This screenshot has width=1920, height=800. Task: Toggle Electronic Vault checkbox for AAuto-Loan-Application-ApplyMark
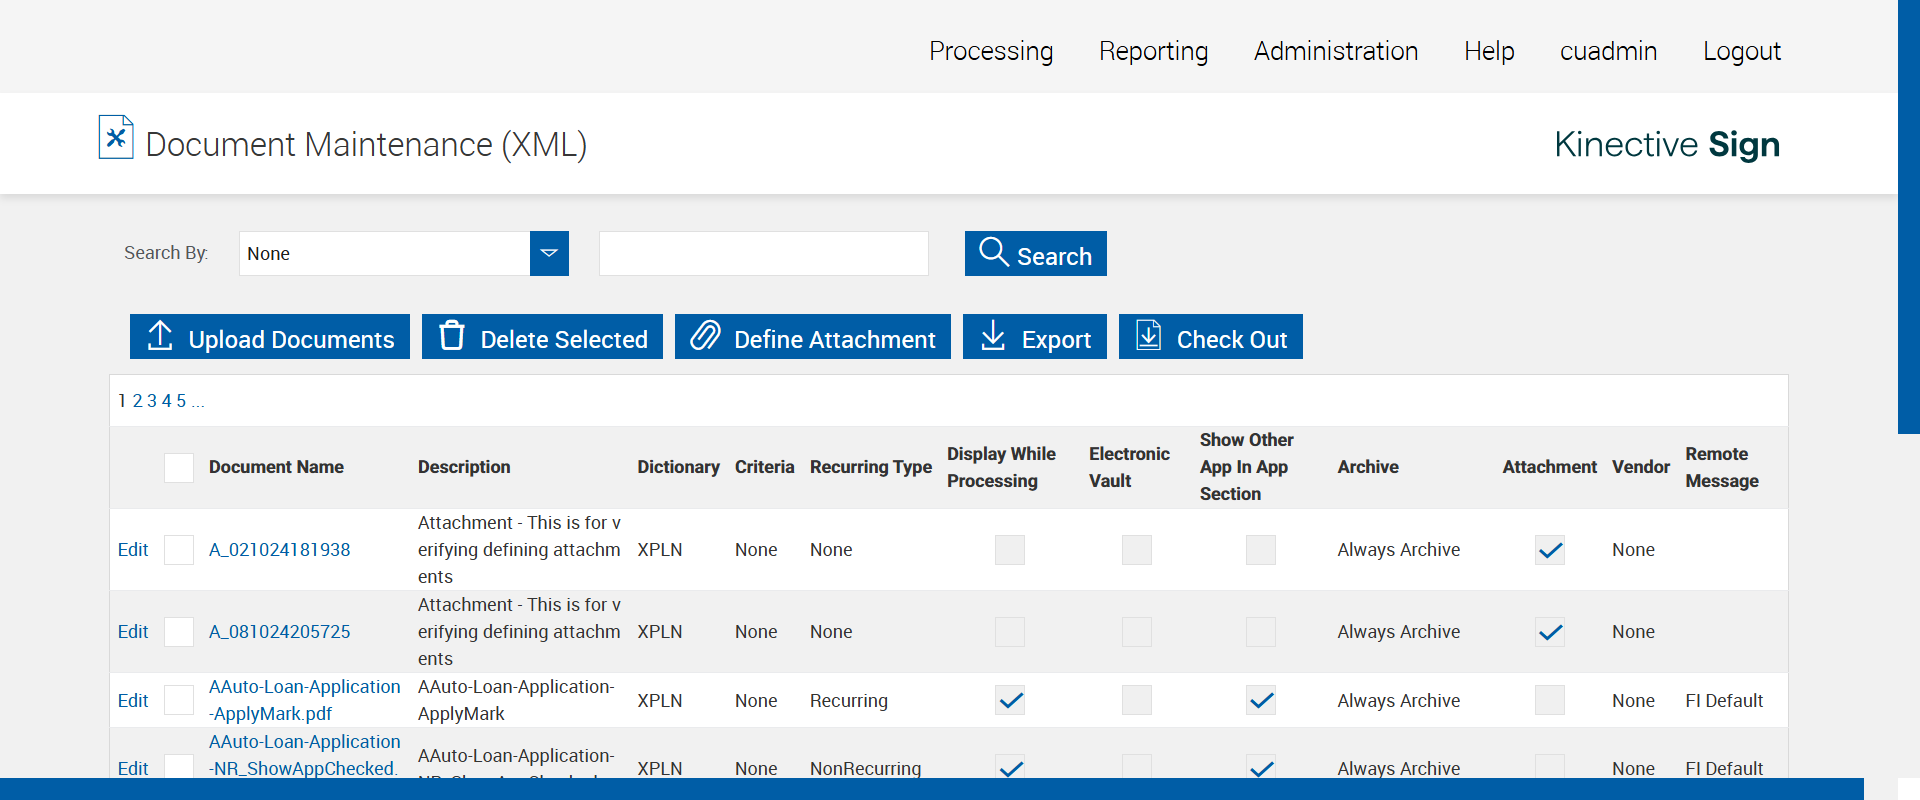tap(1137, 700)
